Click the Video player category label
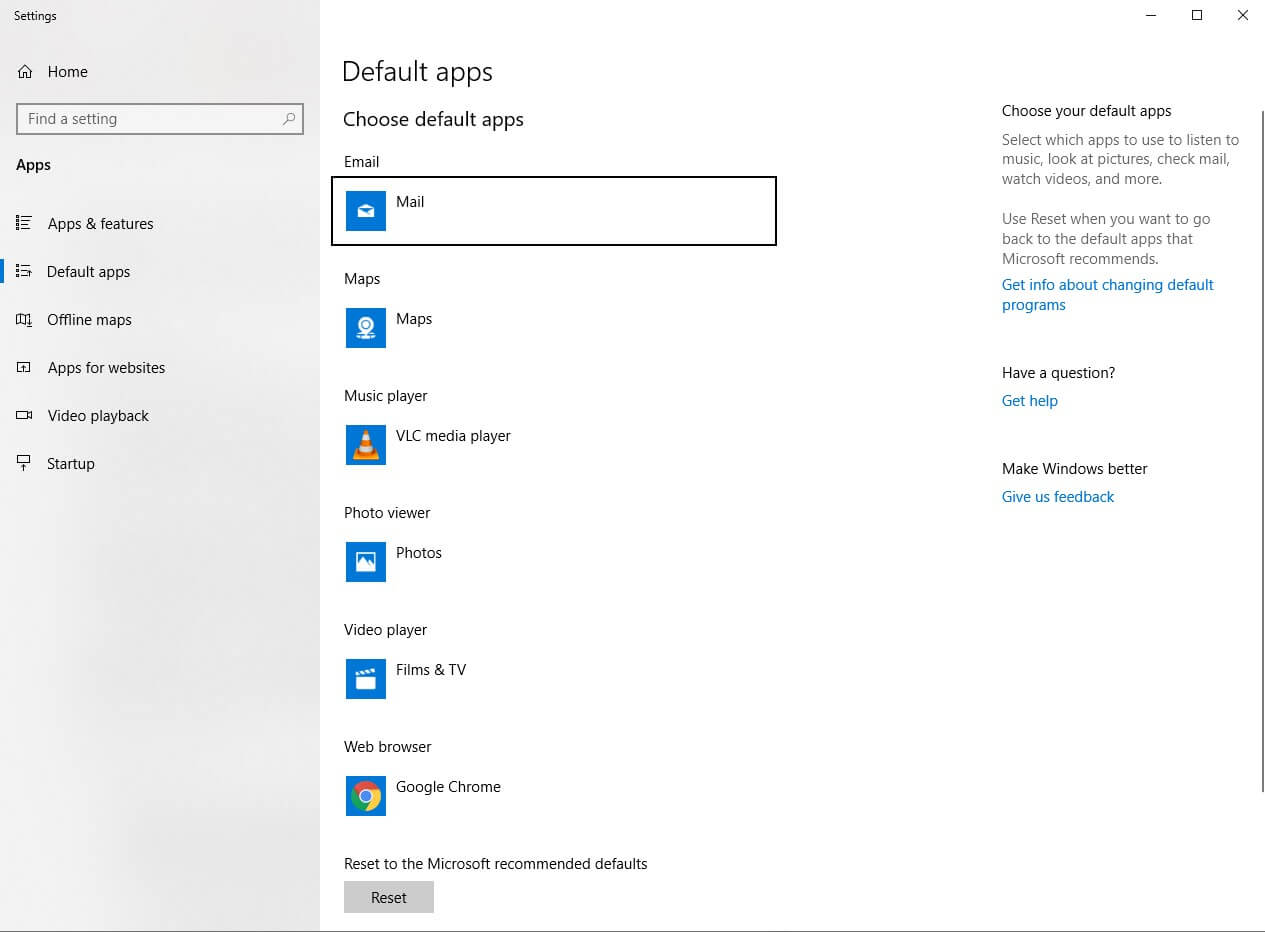1265x932 pixels. 386,630
